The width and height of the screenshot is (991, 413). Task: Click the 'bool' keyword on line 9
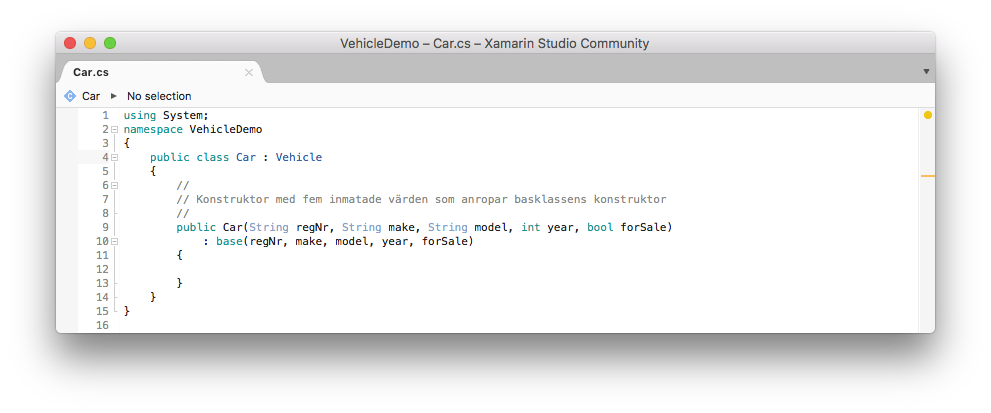tap(600, 227)
